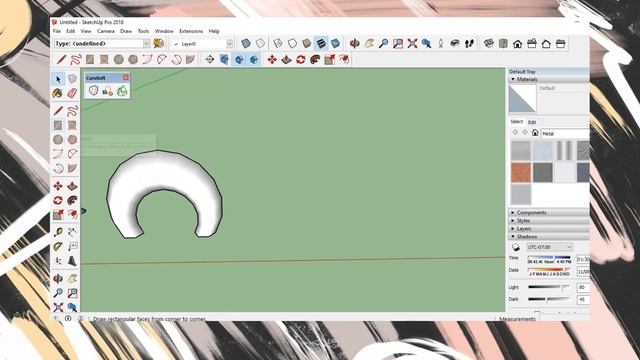Screen dimensions: 640x360
Task: Open the Draw menu
Action: click(126, 31)
